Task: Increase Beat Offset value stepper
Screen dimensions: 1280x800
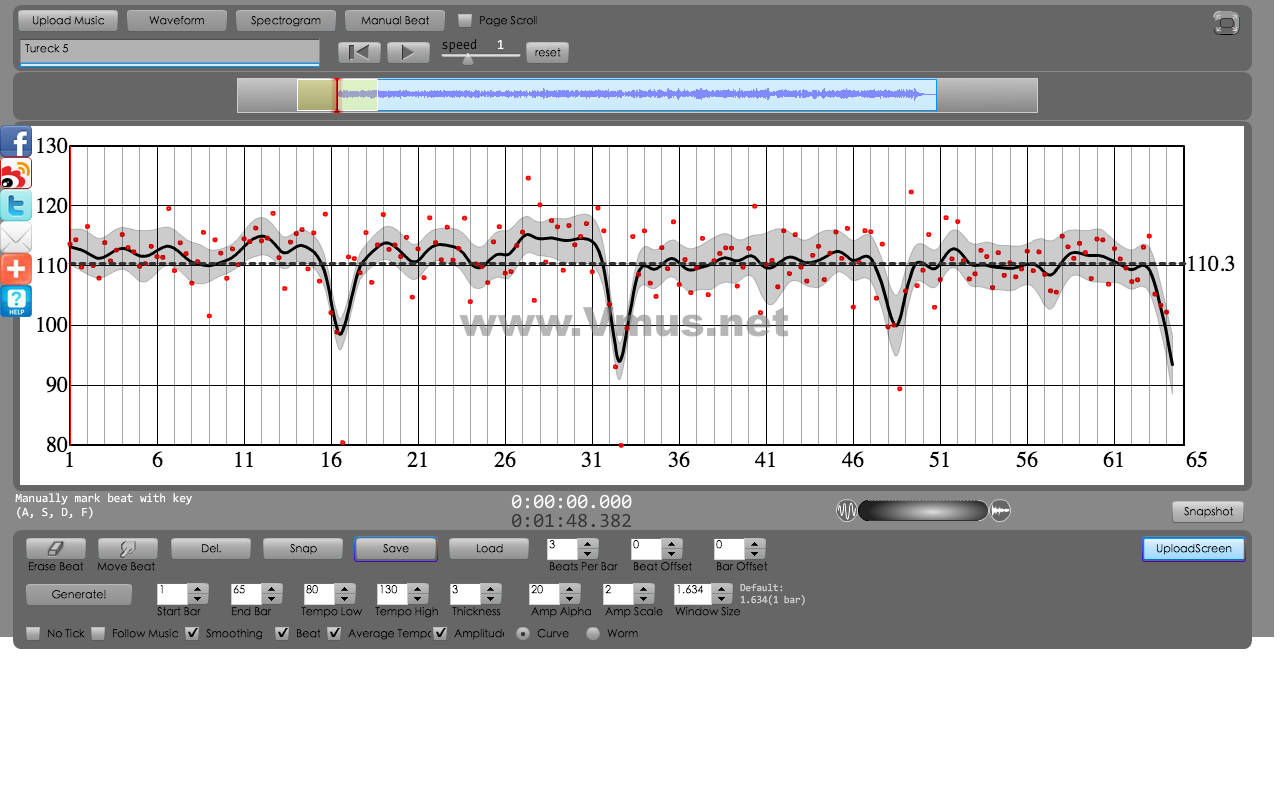Action: 672,544
